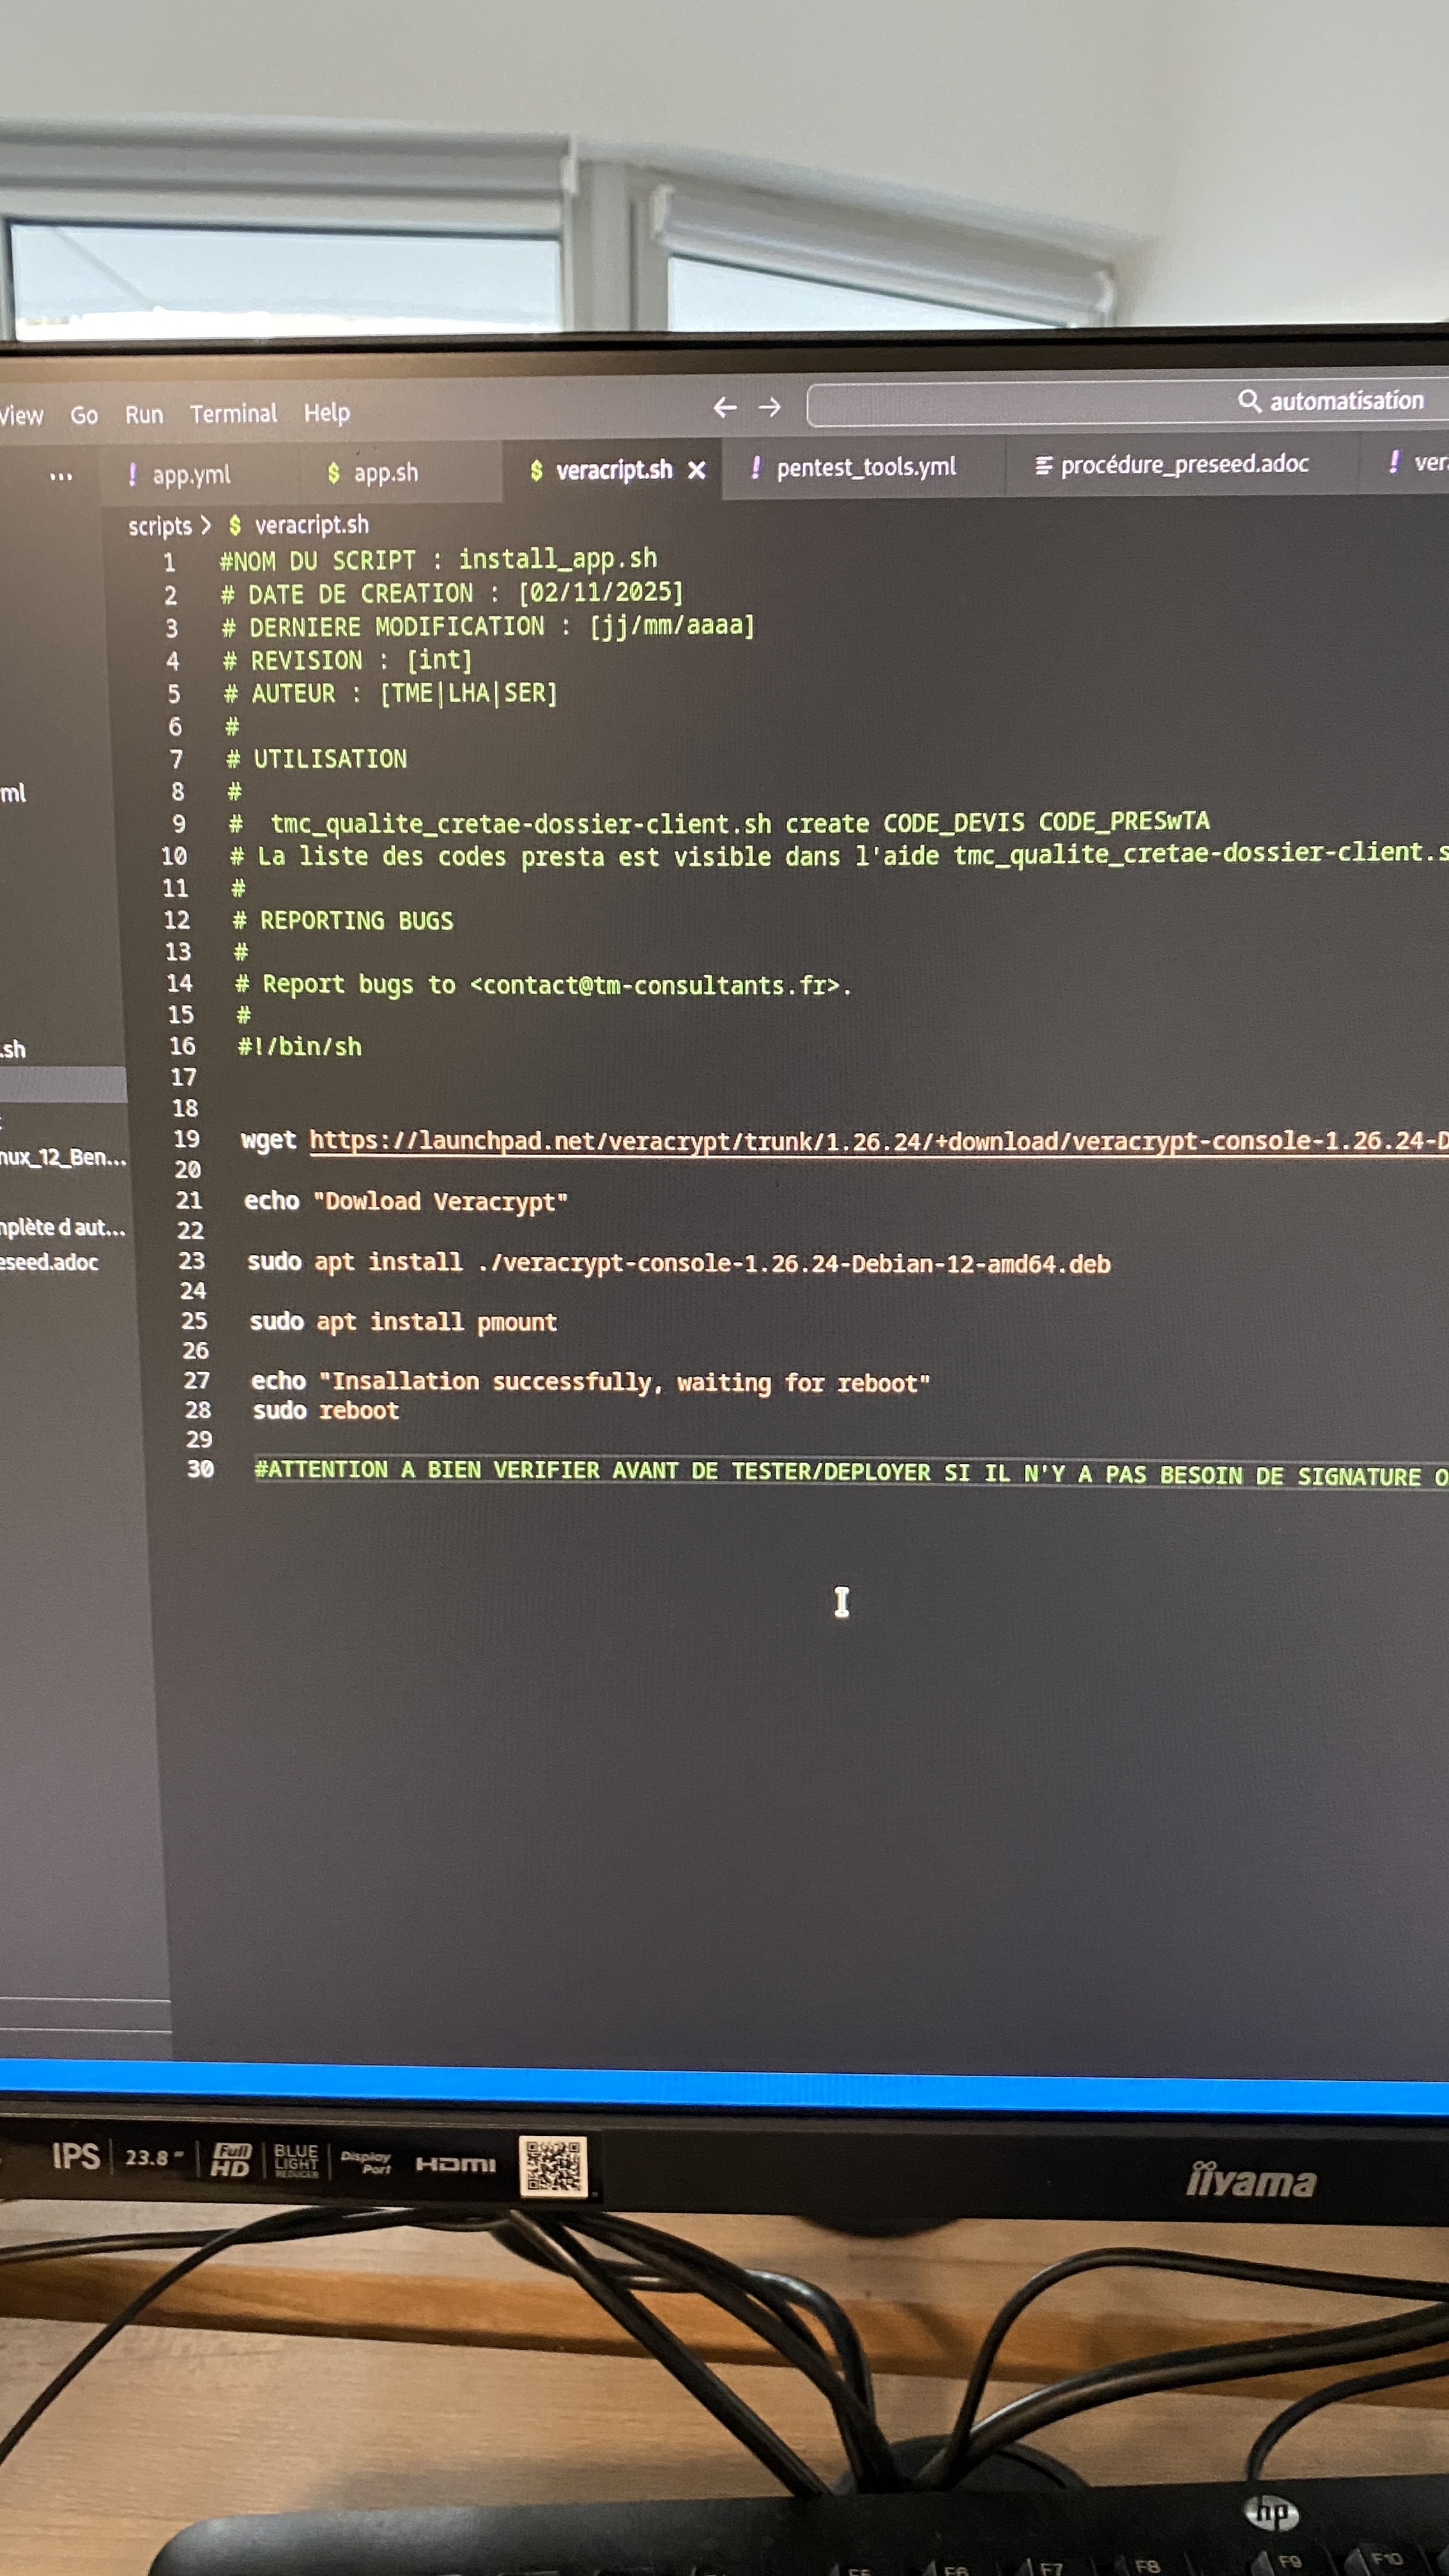Click the DATE DE CREATION comment line
Image resolution: width=1449 pixels, height=2576 pixels.
click(452, 593)
